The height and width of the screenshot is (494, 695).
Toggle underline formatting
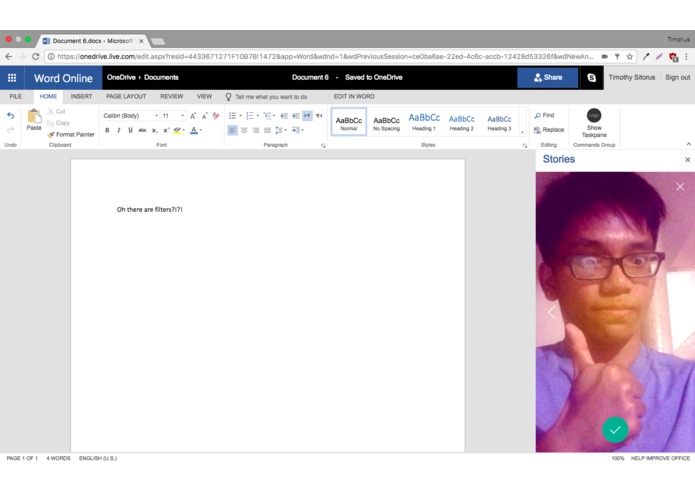pos(130,130)
